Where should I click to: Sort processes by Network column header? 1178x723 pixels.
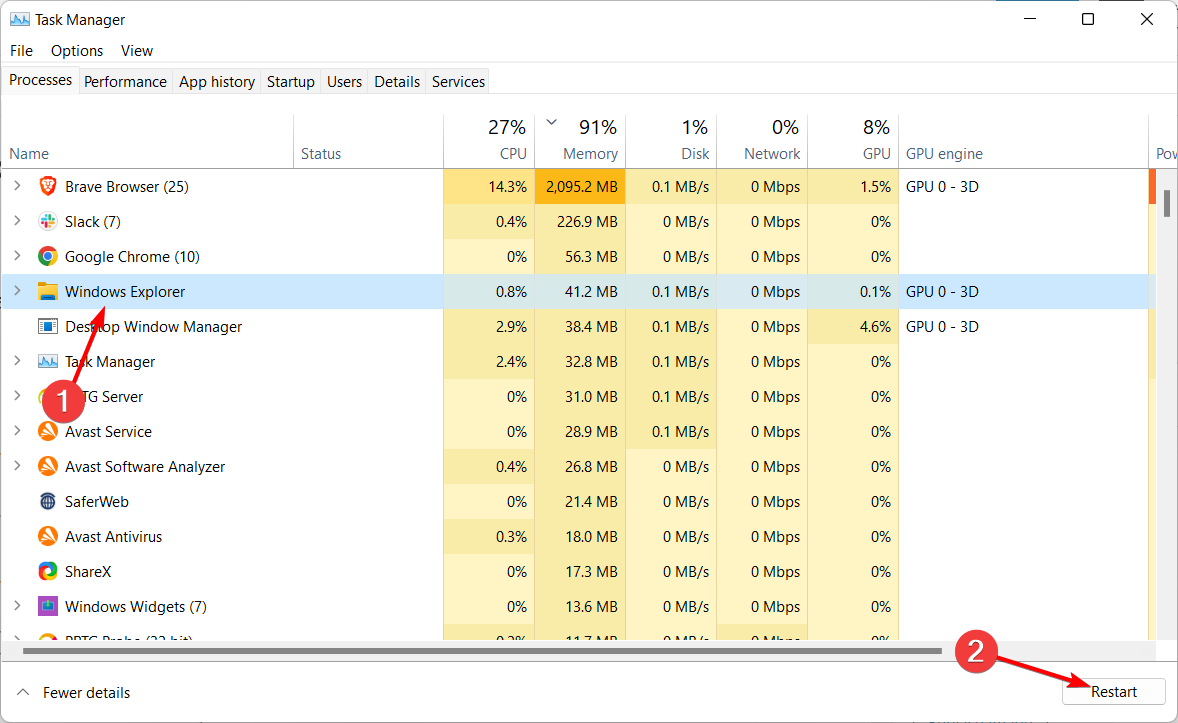click(762, 141)
